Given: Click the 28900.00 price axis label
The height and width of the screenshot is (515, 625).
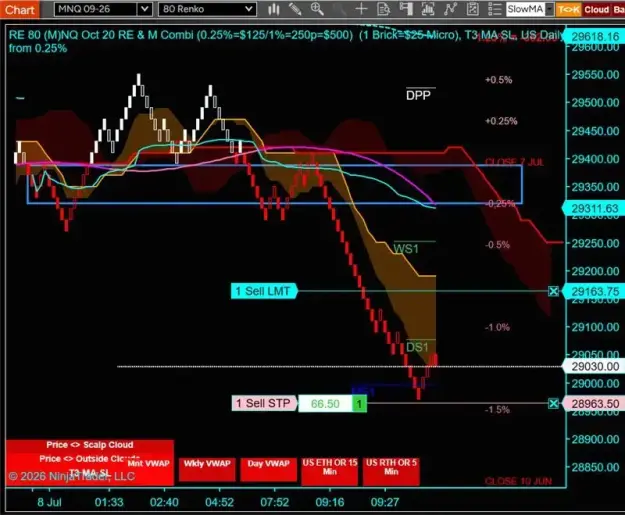Looking at the screenshot, I should [596, 439].
